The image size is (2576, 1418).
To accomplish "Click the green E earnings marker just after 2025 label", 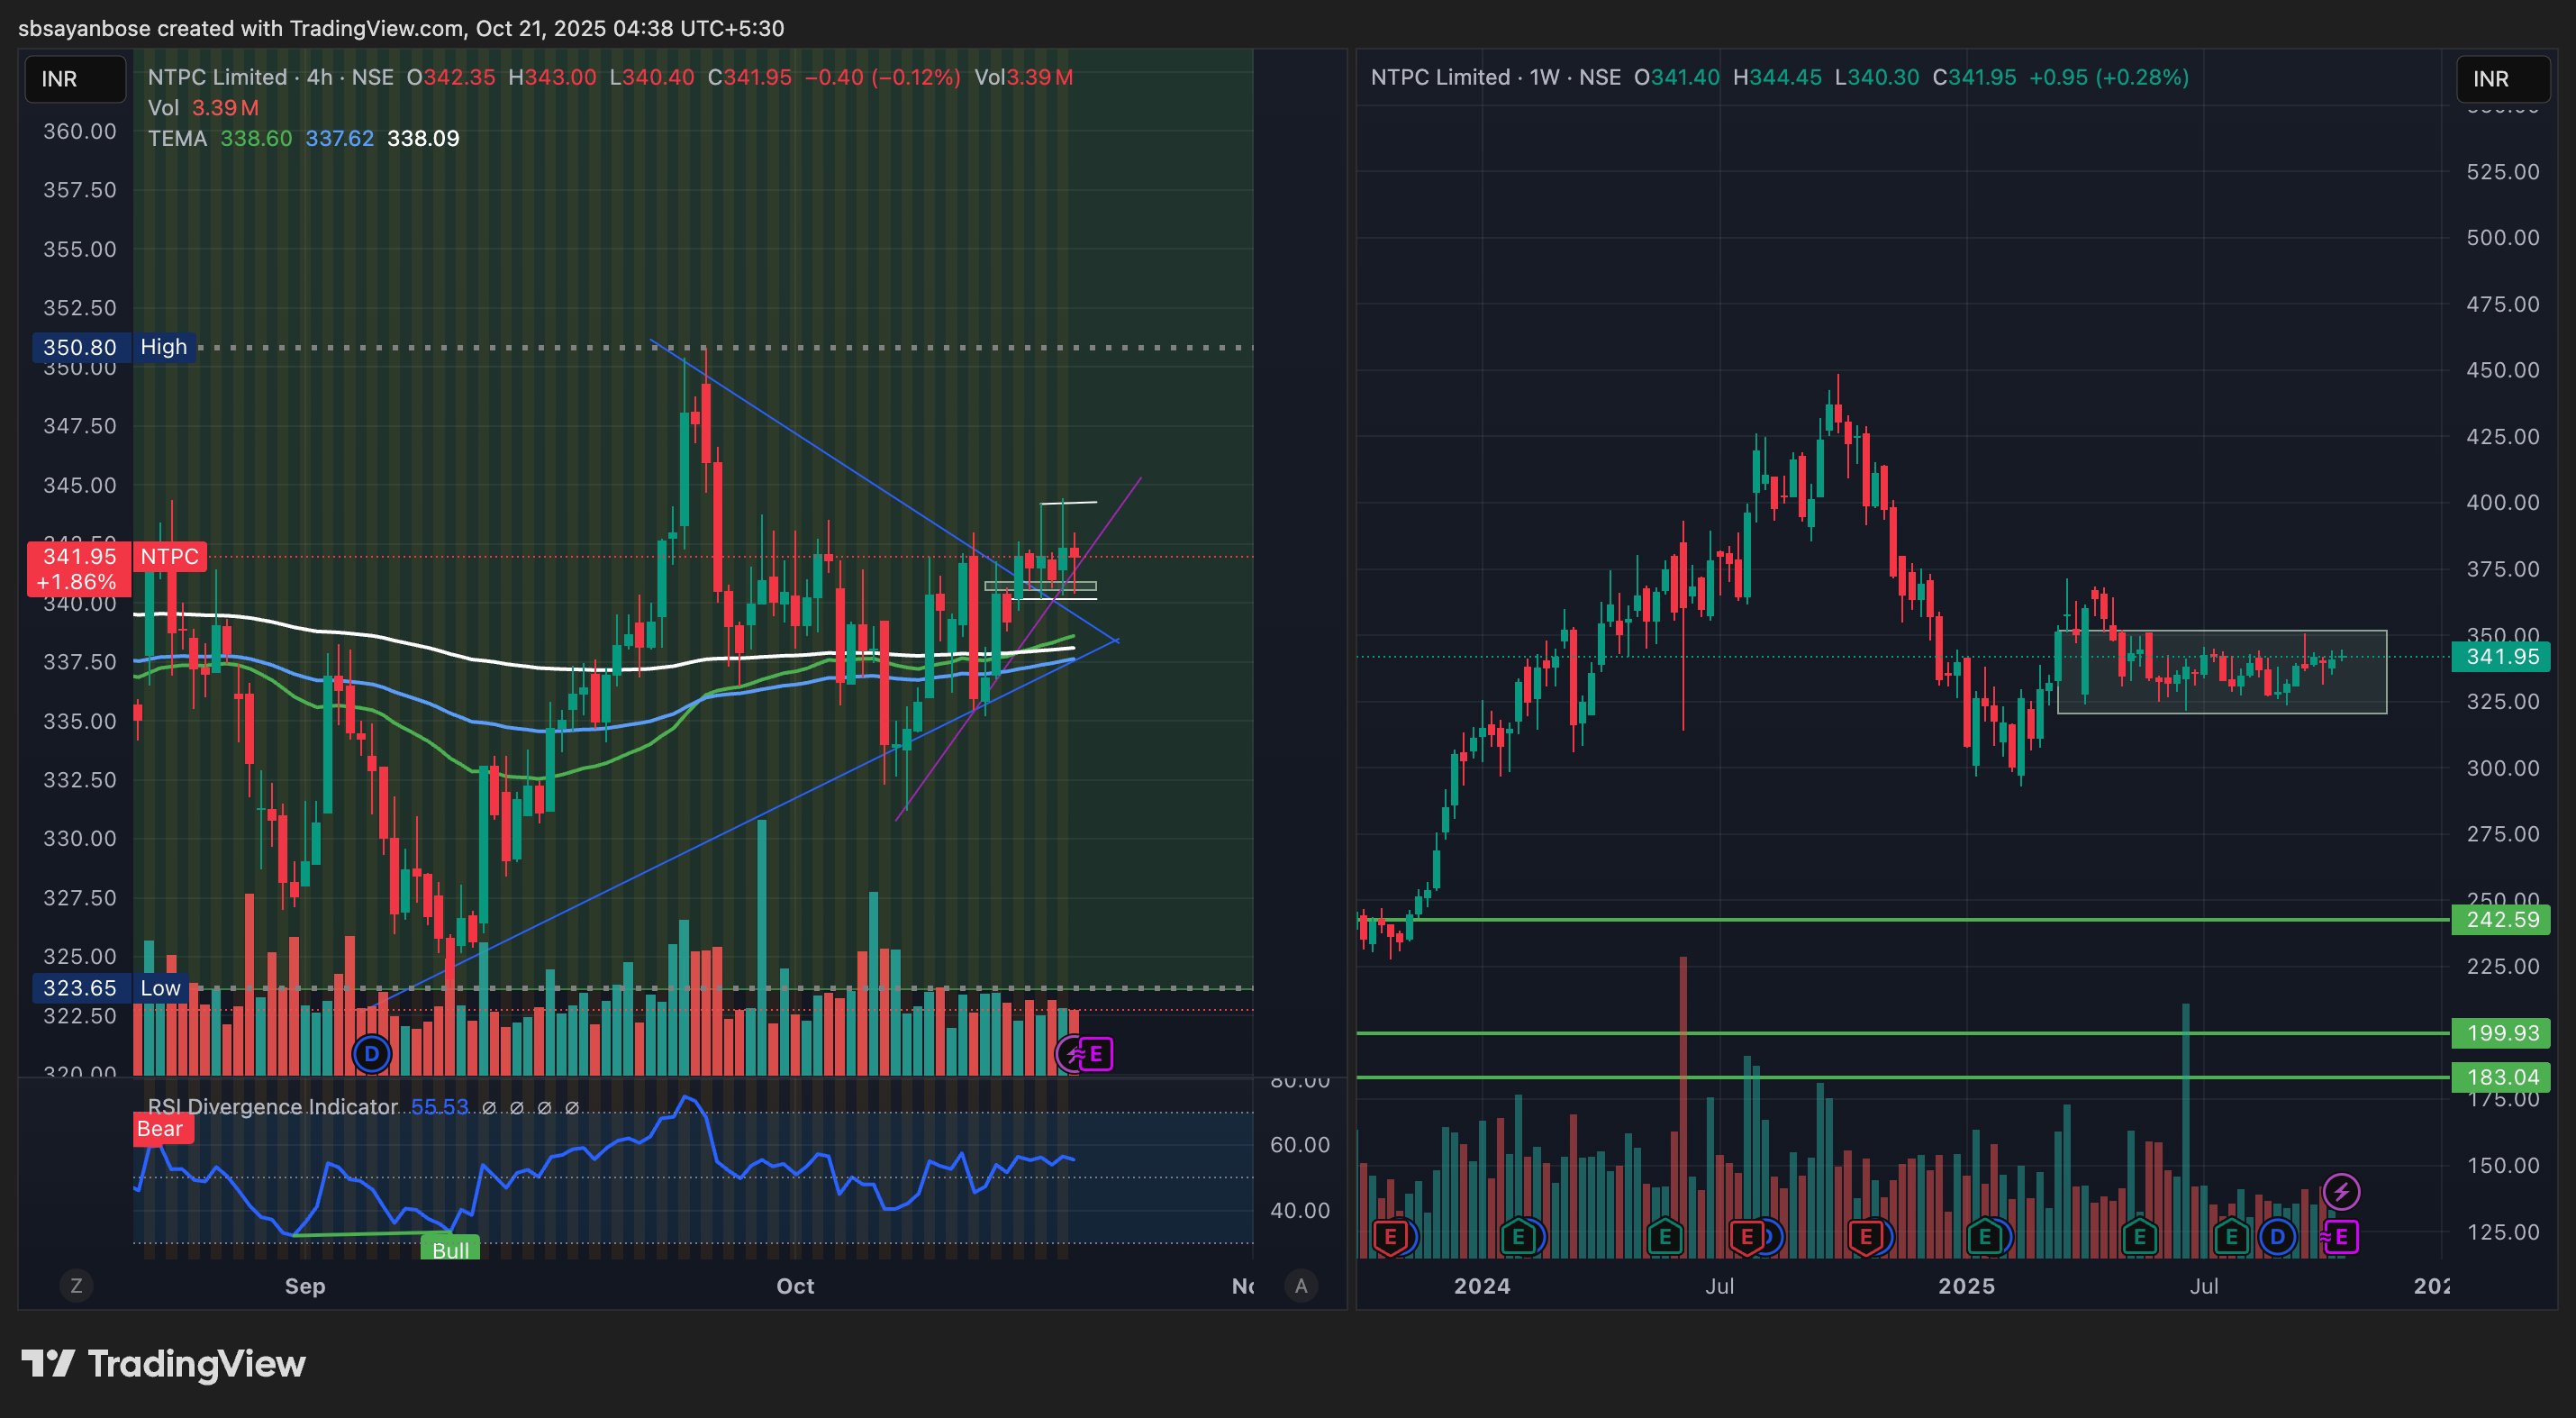I will coord(1985,1237).
